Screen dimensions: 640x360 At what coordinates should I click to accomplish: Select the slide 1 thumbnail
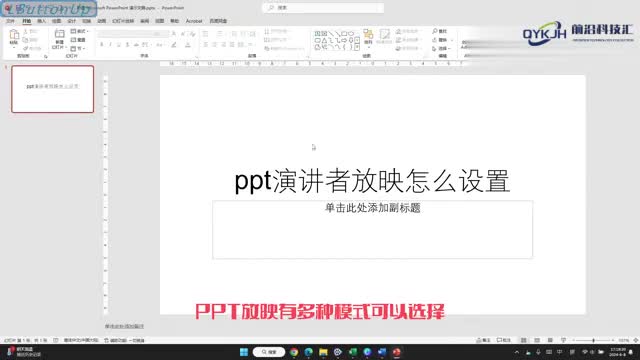tap(53, 89)
